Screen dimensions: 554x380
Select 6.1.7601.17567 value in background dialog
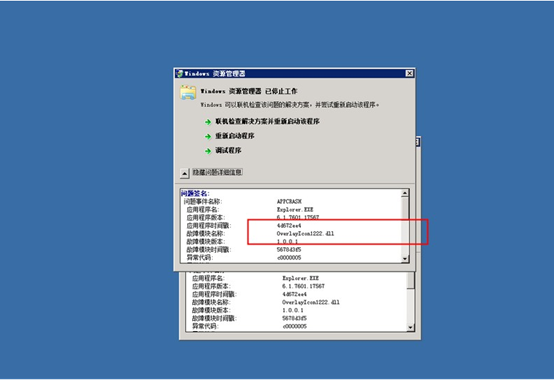pyautogui.click(x=303, y=286)
